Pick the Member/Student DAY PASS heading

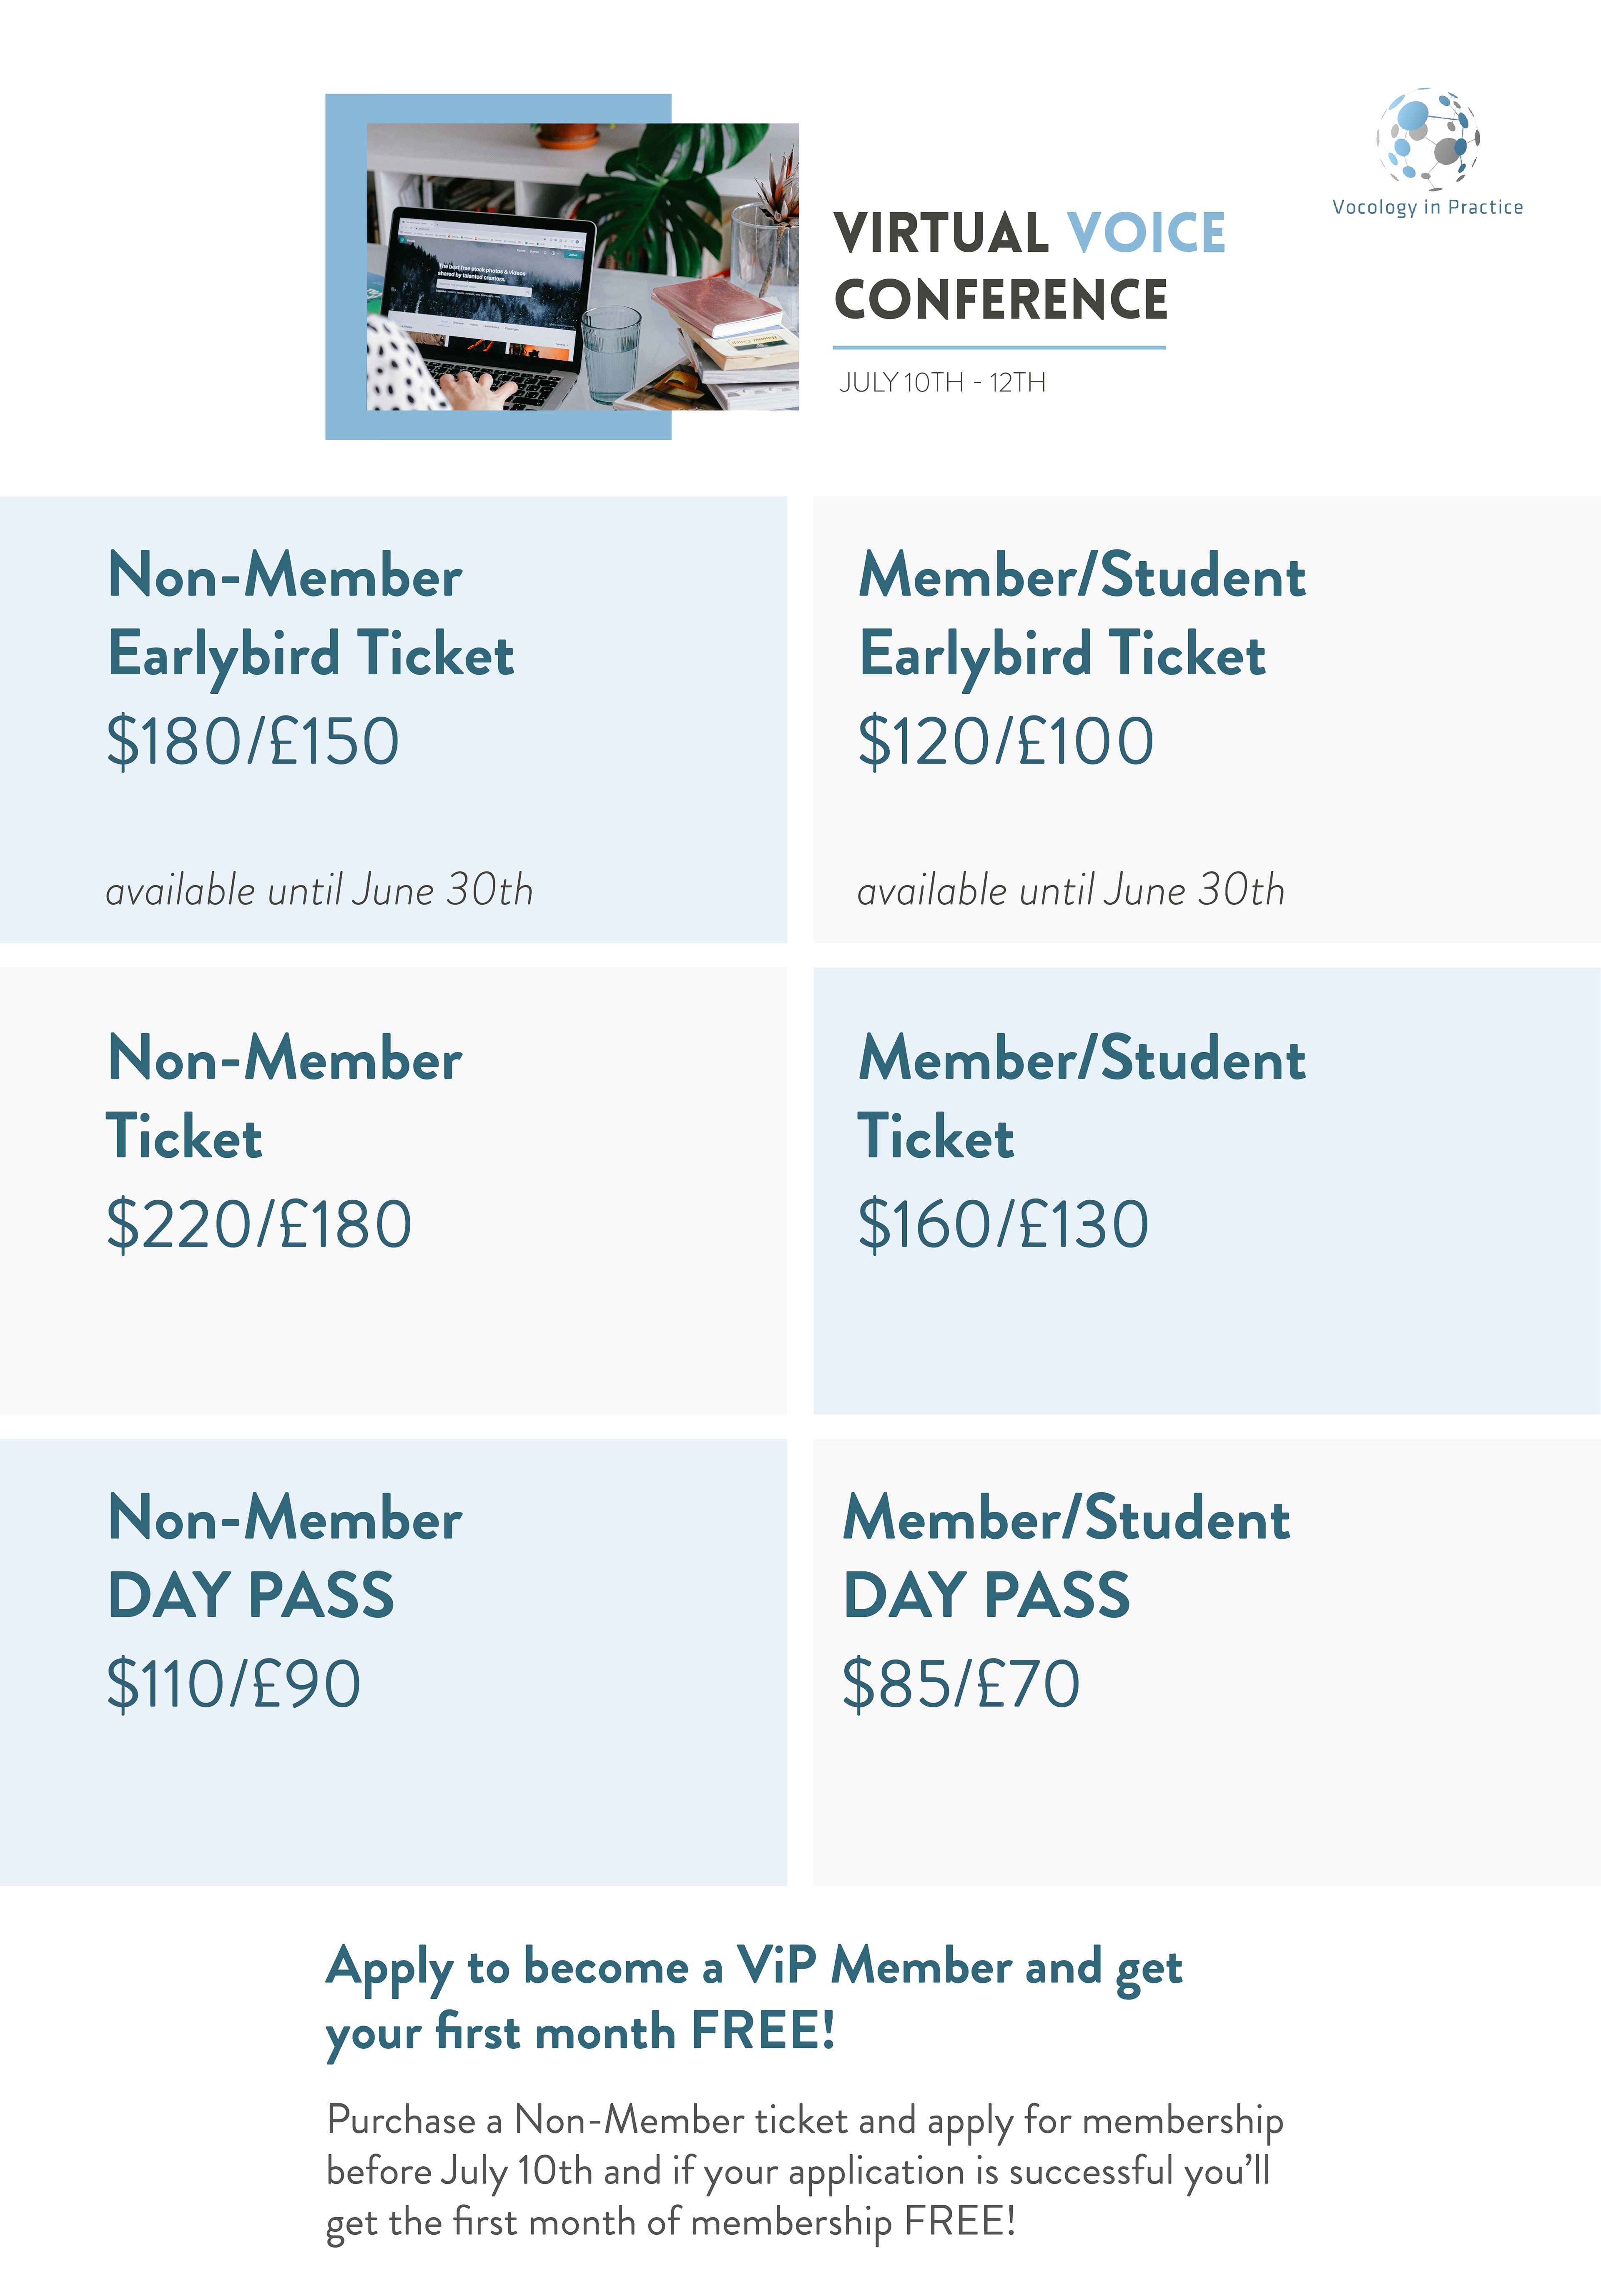(x=1066, y=1556)
